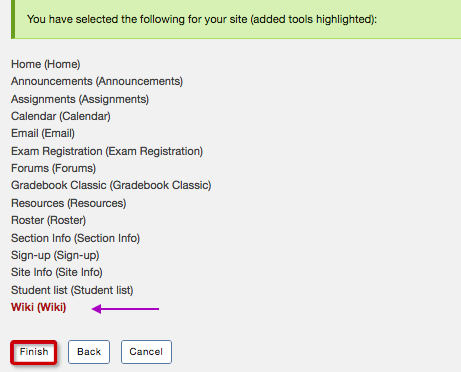Click Calendar (Calendar) list entry
The width and height of the screenshot is (461, 372).
pos(61,116)
